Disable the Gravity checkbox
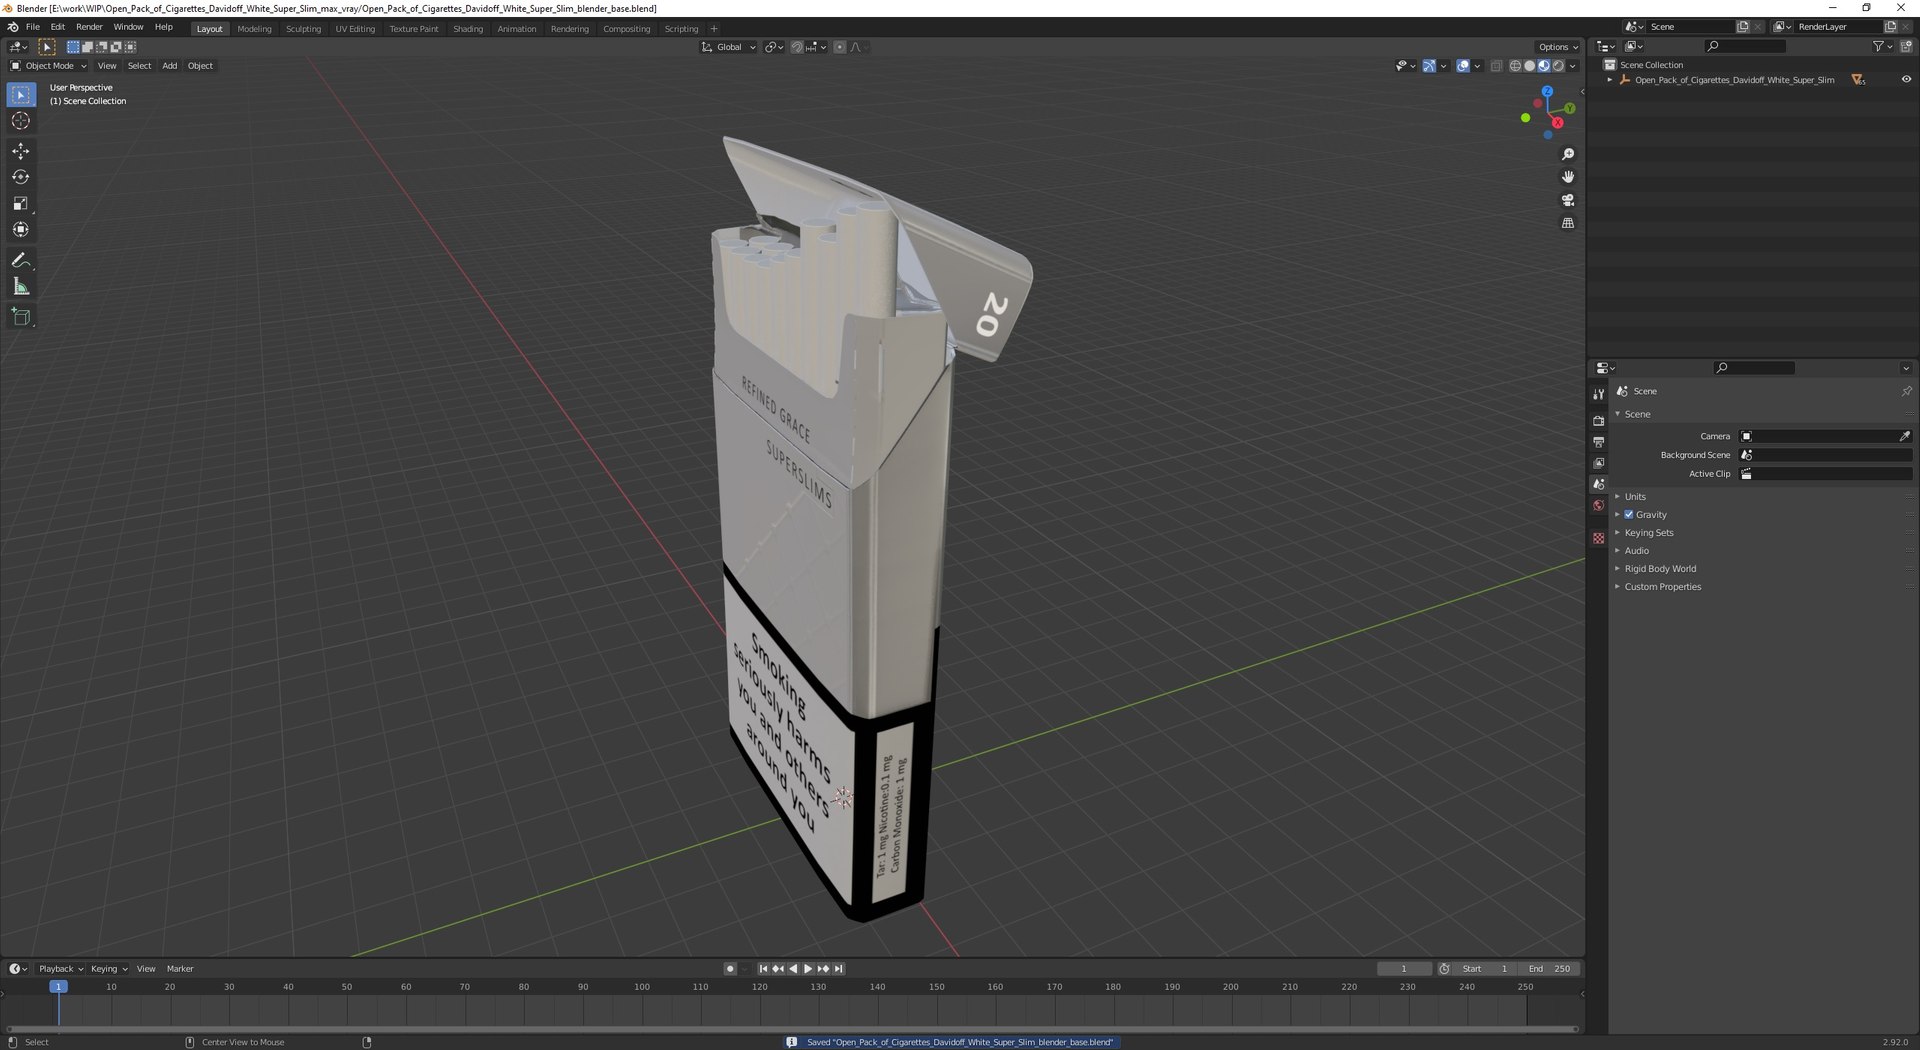The width and height of the screenshot is (1920, 1050). (1629, 515)
